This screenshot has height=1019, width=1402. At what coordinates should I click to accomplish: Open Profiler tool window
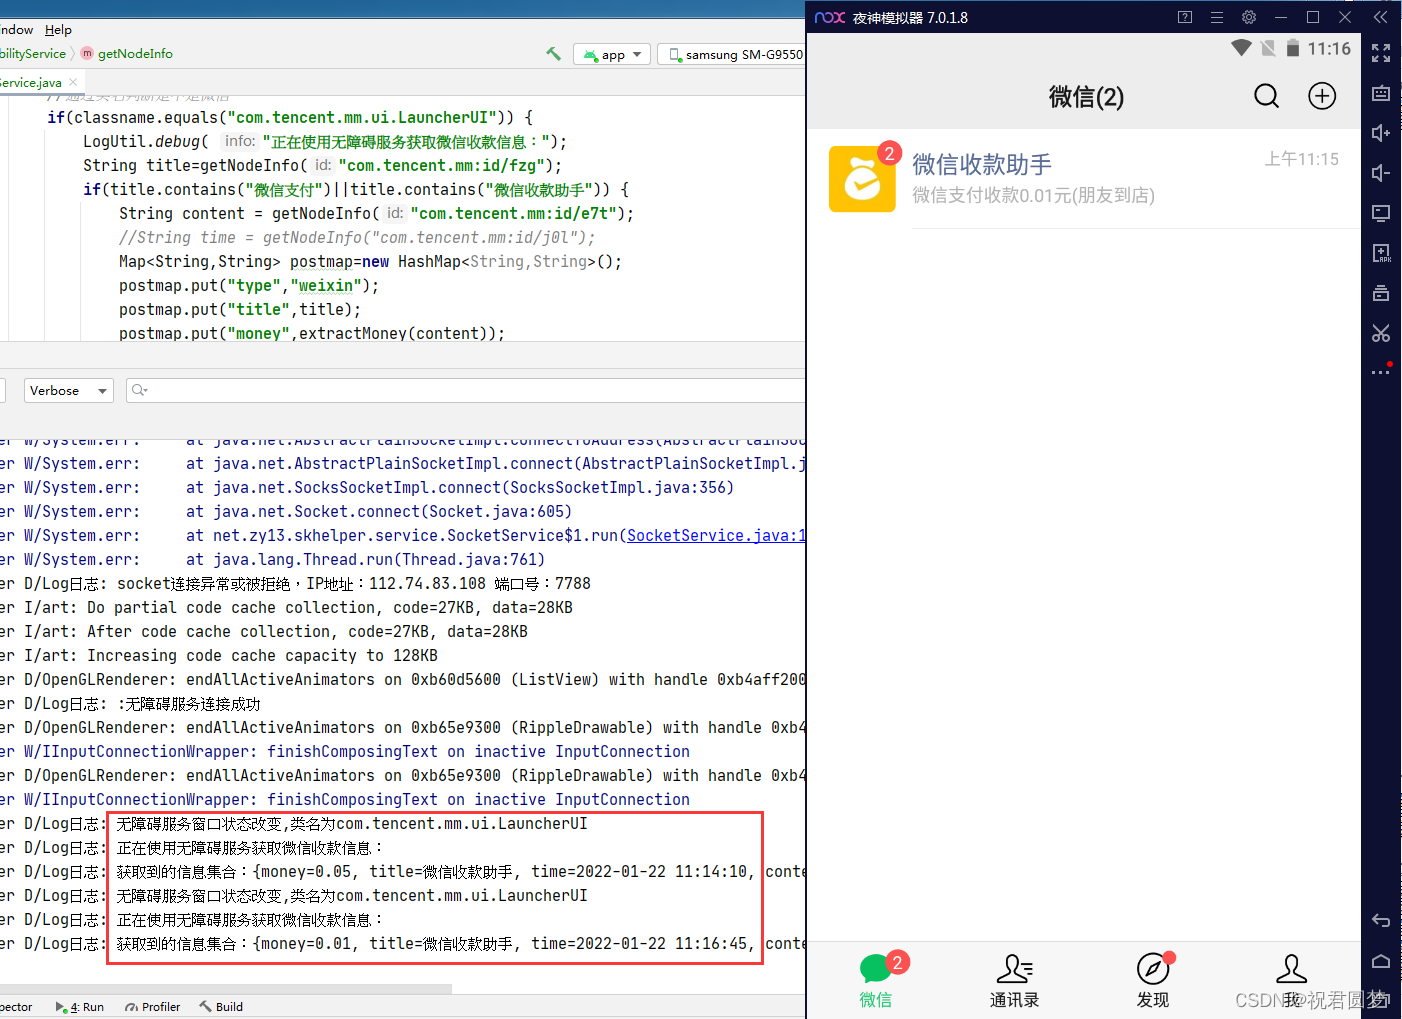(153, 1007)
